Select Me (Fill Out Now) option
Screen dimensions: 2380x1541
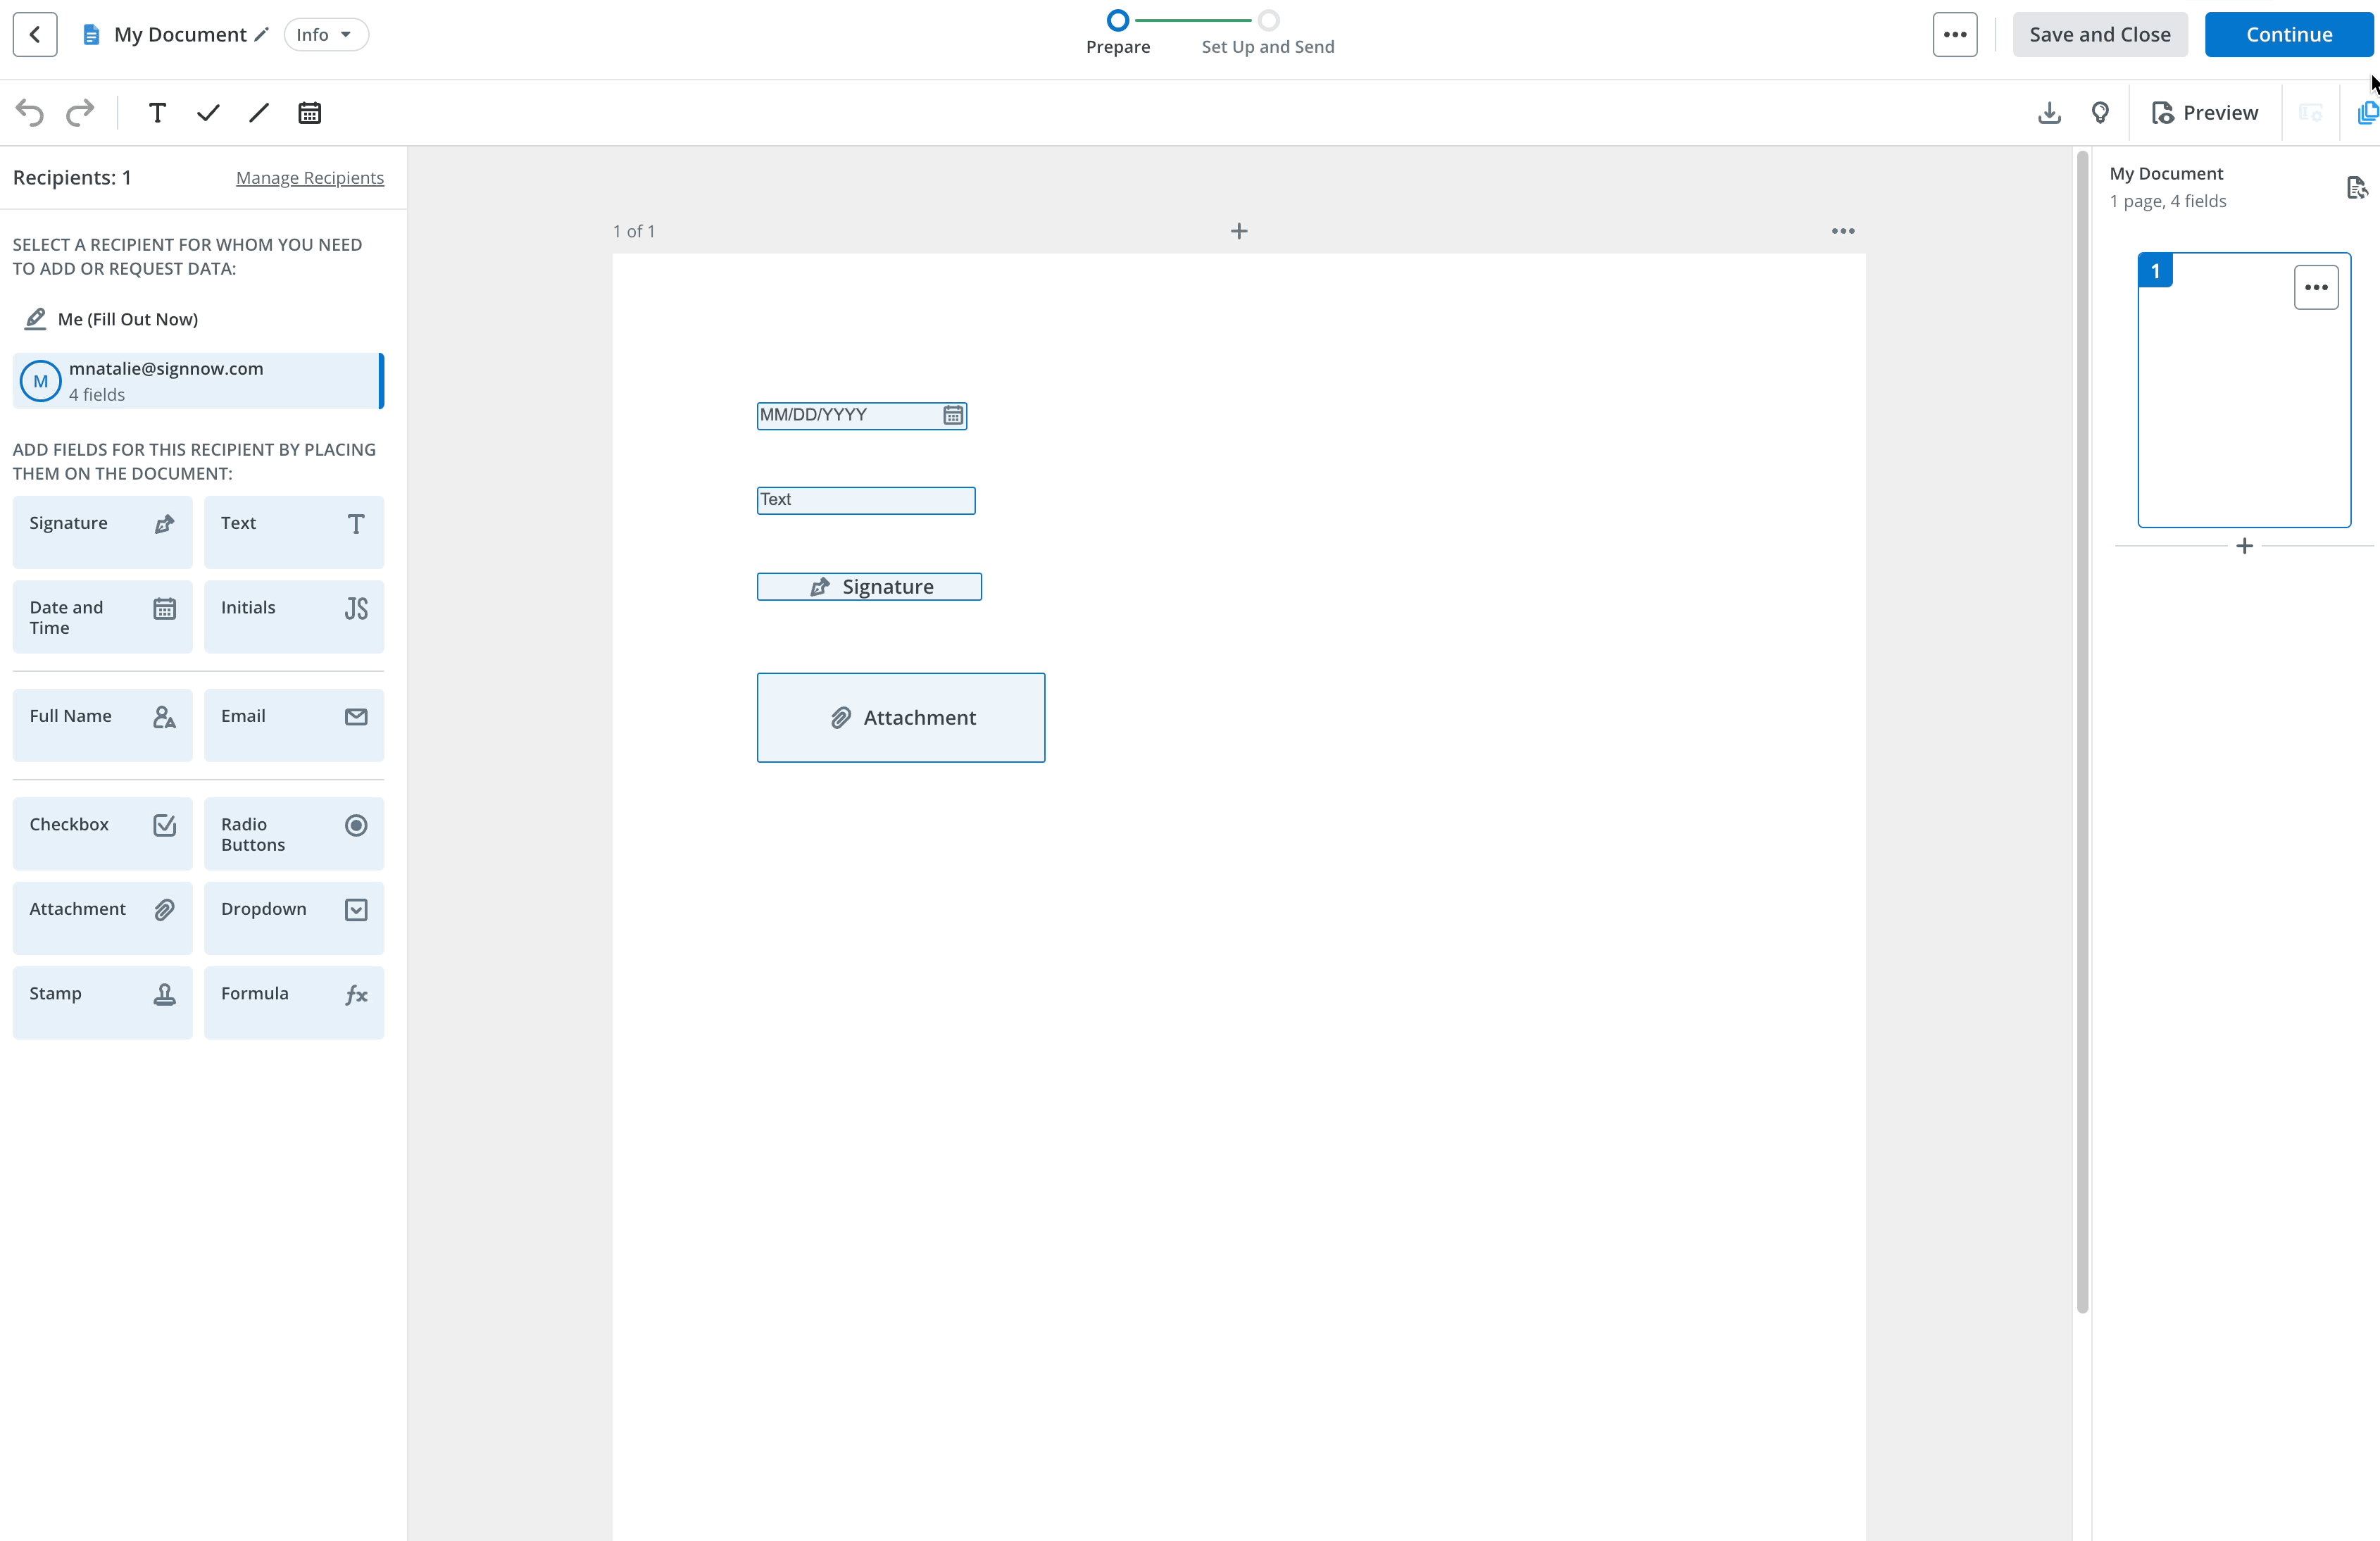pyautogui.click(x=127, y=319)
